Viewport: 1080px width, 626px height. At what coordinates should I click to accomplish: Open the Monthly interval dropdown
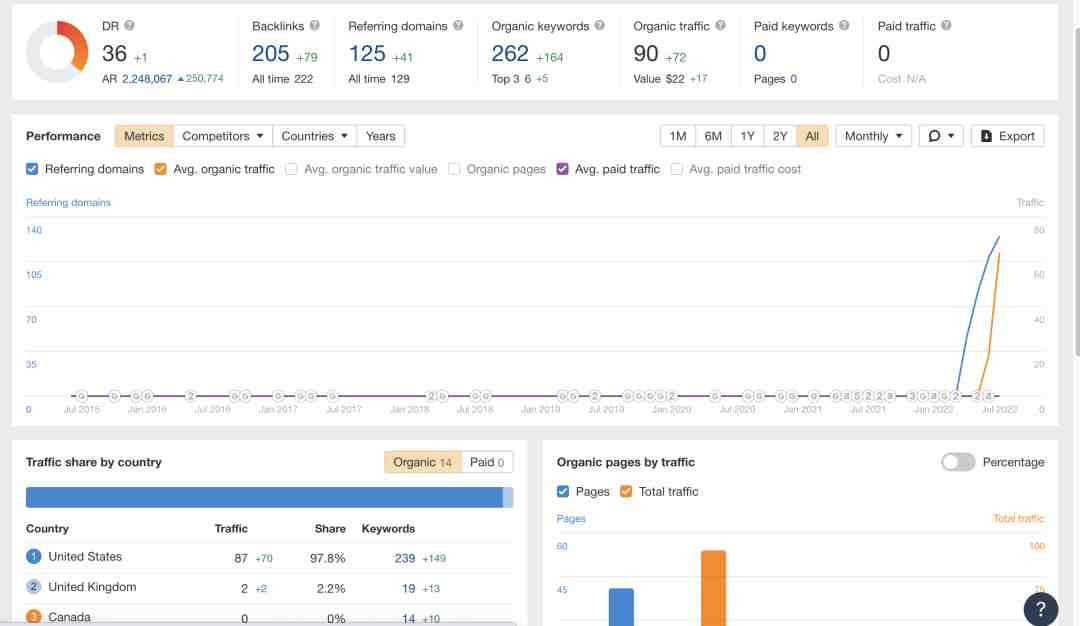point(873,136)
